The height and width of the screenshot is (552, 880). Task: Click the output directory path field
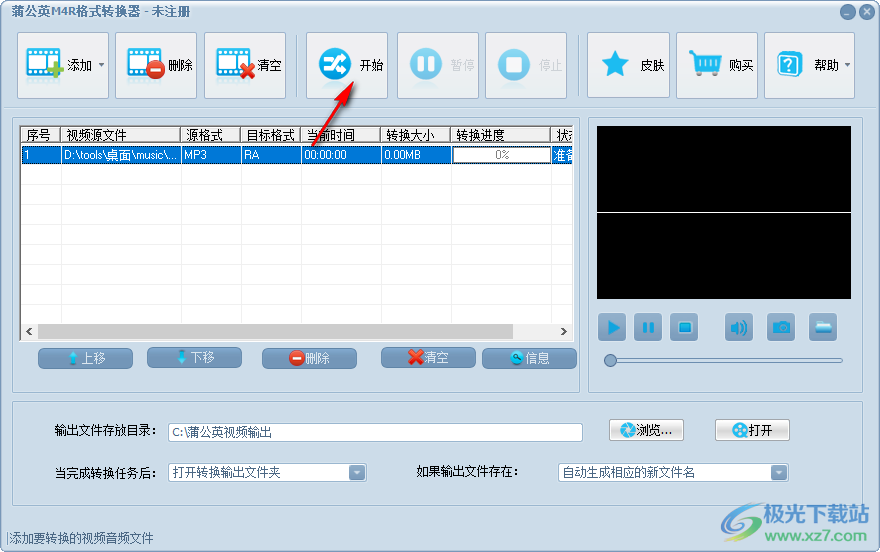point(375,433)
